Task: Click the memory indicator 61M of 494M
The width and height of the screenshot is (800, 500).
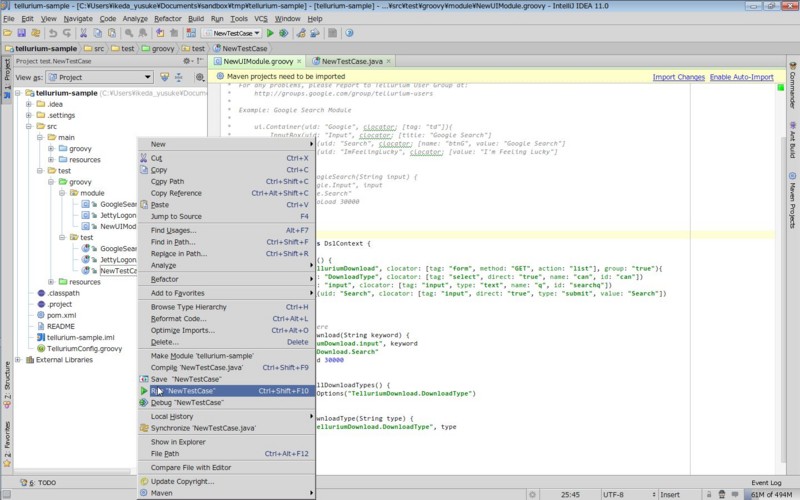Action: 771,494
